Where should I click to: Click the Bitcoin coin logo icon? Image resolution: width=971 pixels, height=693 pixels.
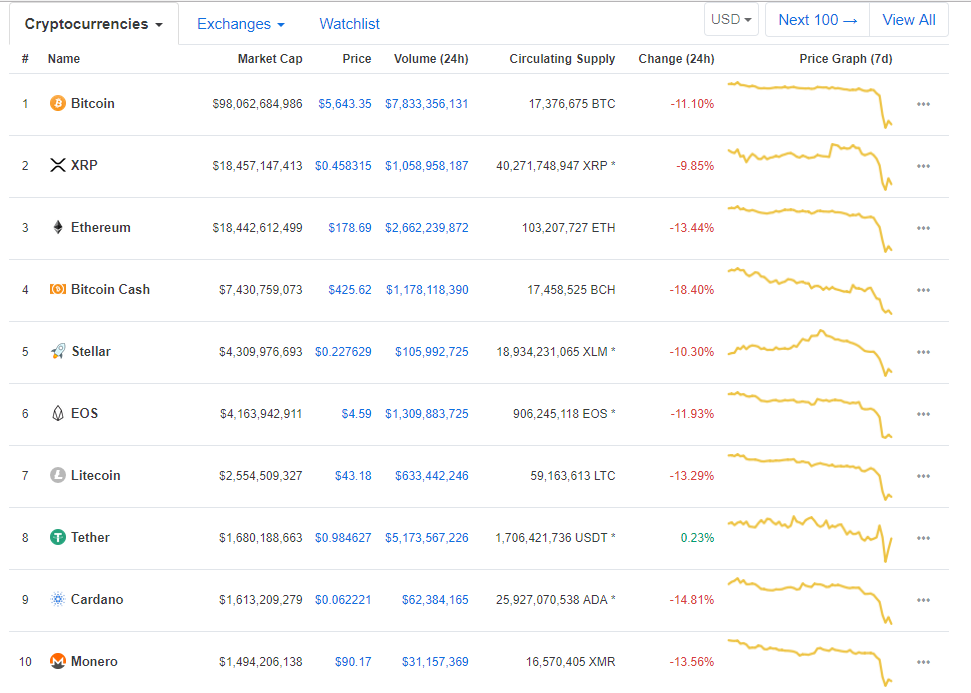58,104
